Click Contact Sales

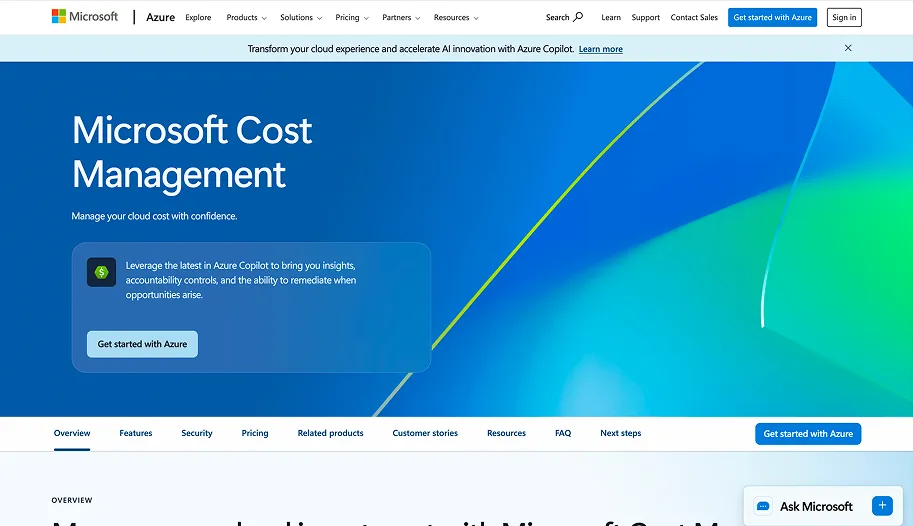(x=694, y=17)
